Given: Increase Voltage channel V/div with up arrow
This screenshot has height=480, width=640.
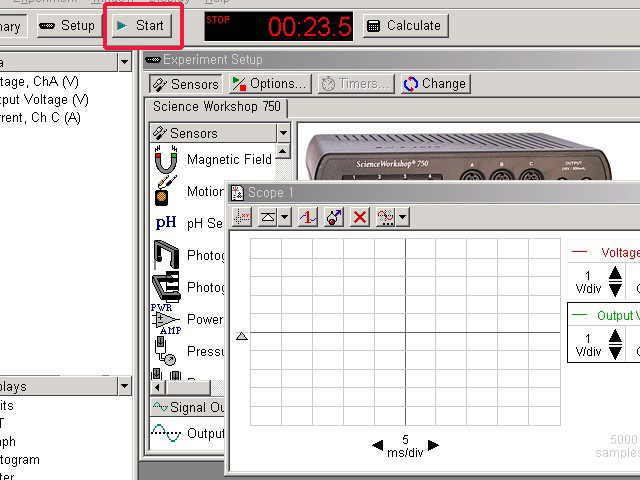Looking at the screenshot, I should pos(615,270).
